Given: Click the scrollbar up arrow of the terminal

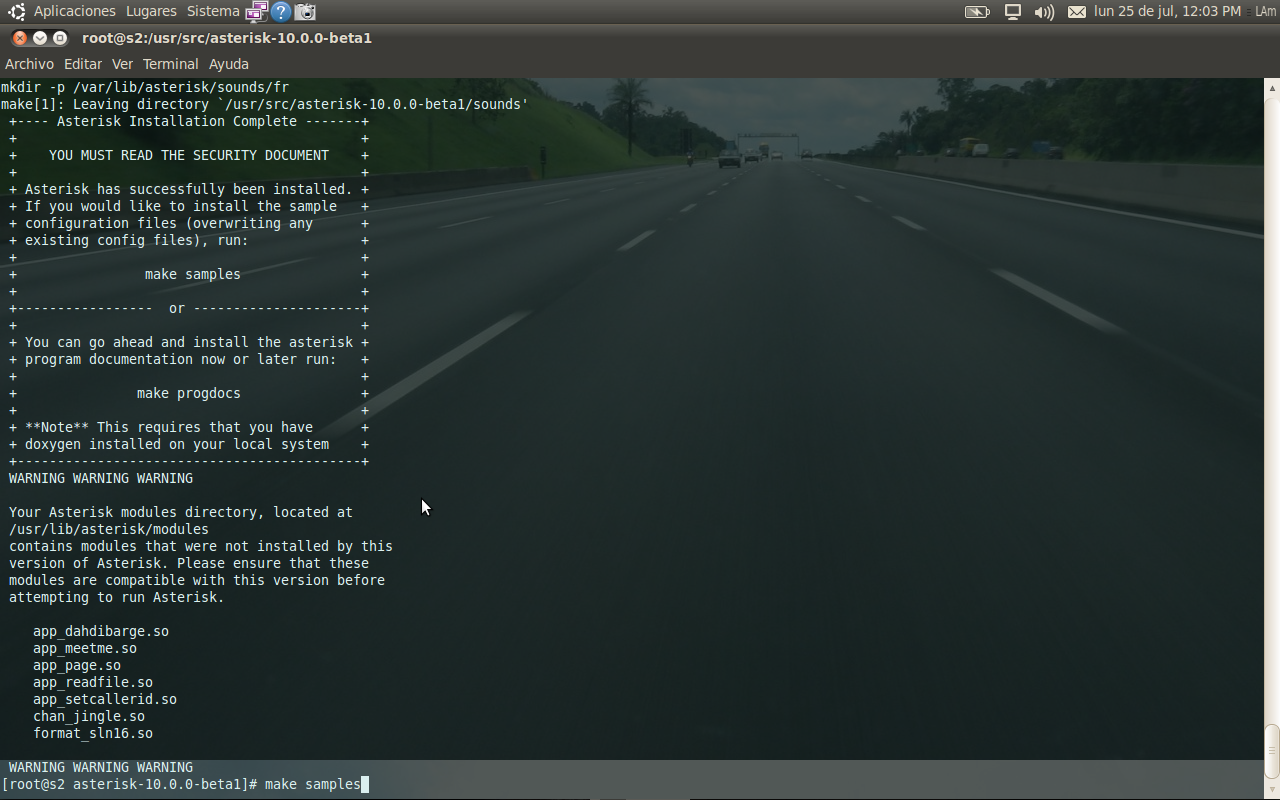Looking at the screenshot, I should 1272,87.
